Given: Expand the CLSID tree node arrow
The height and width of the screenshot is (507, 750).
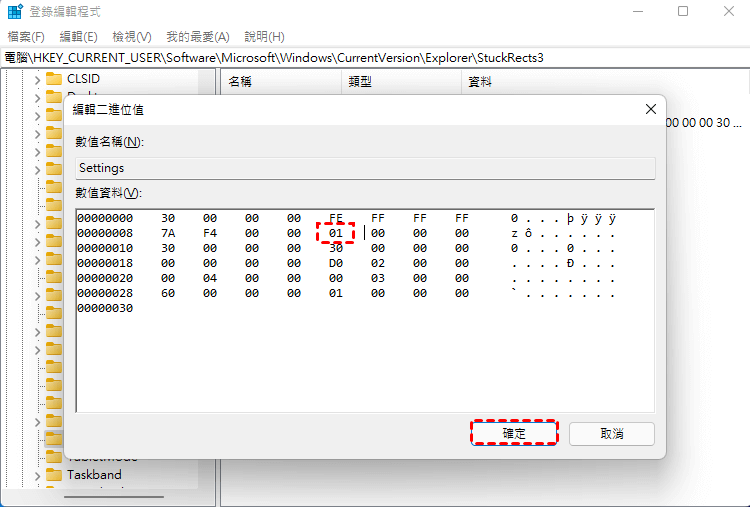Looking at the screenshot, I should click(37, 79).
